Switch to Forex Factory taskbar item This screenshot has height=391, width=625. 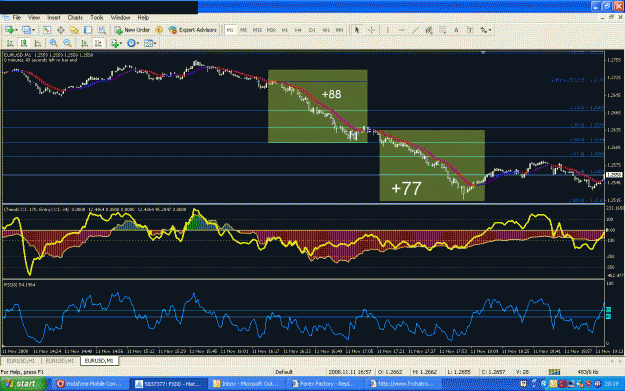pyautogui.click(x=326, y=384)
